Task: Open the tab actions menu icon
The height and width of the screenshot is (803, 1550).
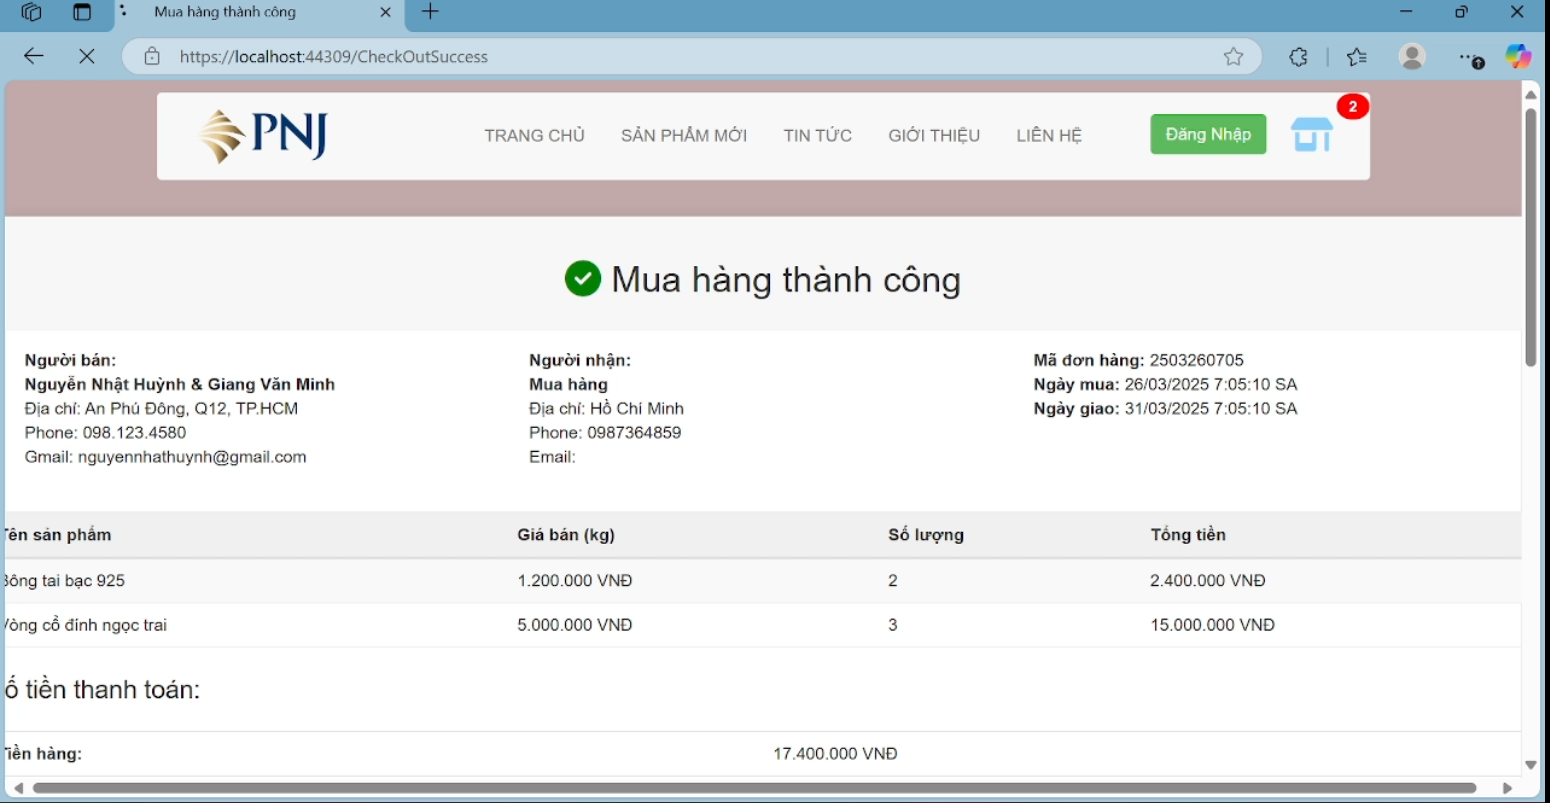Action: coord(82,12)
